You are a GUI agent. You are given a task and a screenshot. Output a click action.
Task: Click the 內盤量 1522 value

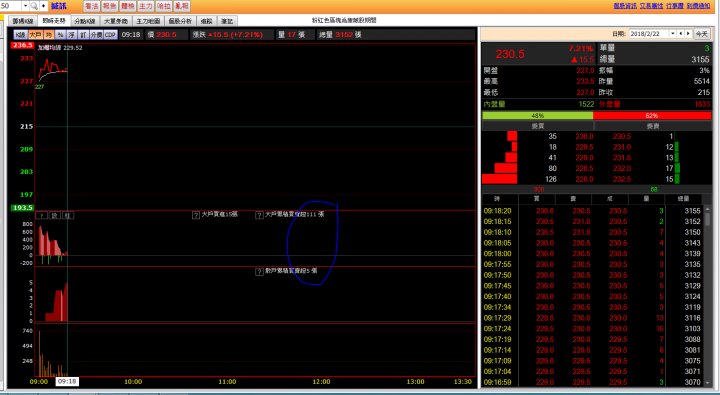tap(586, 104)
